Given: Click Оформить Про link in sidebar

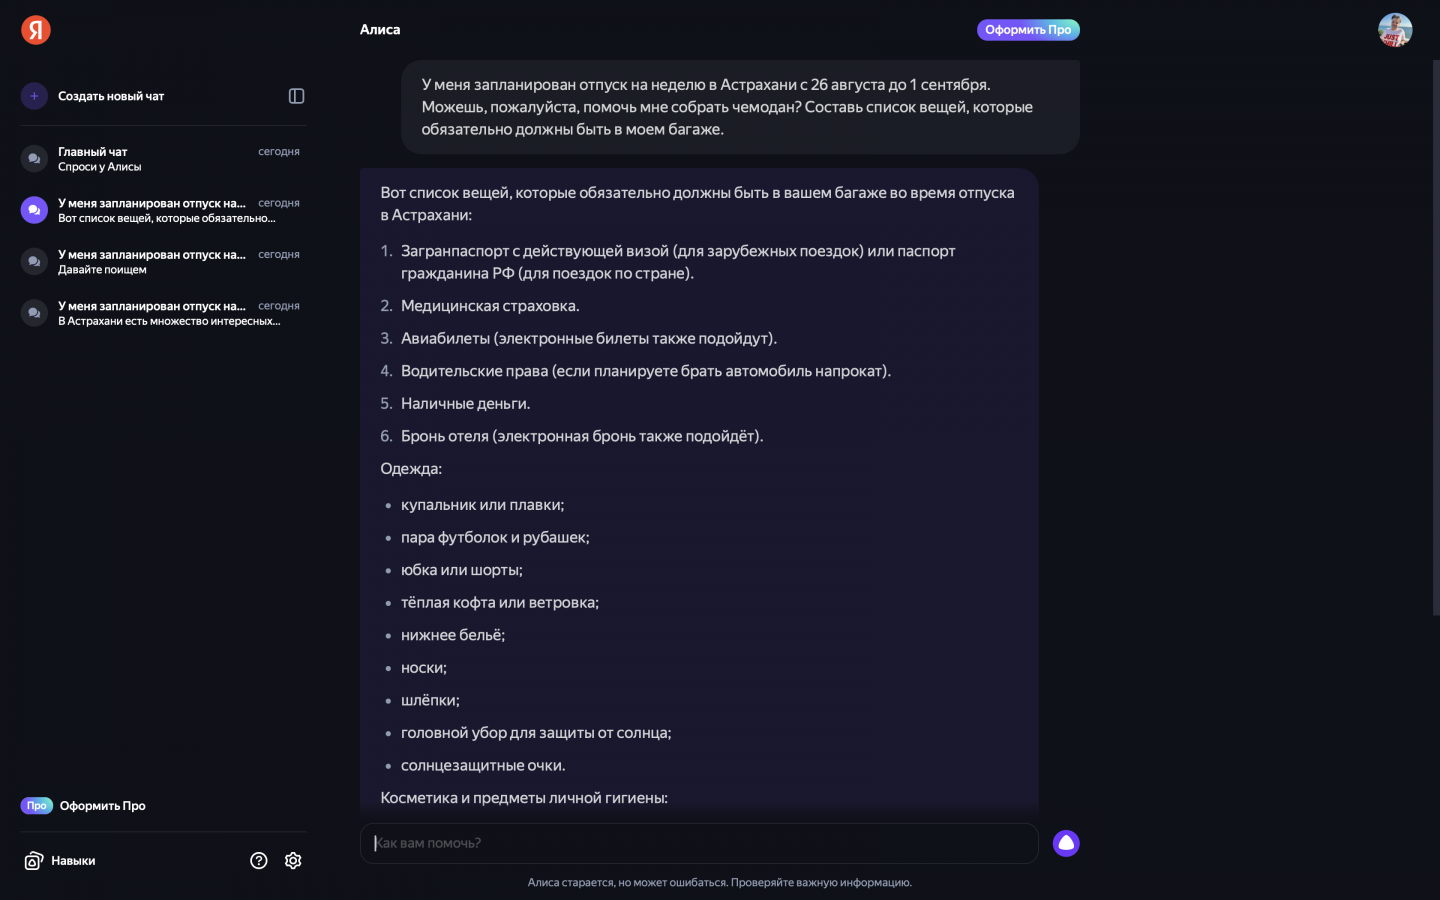Looking at the screenshot, I should (103, 806).
